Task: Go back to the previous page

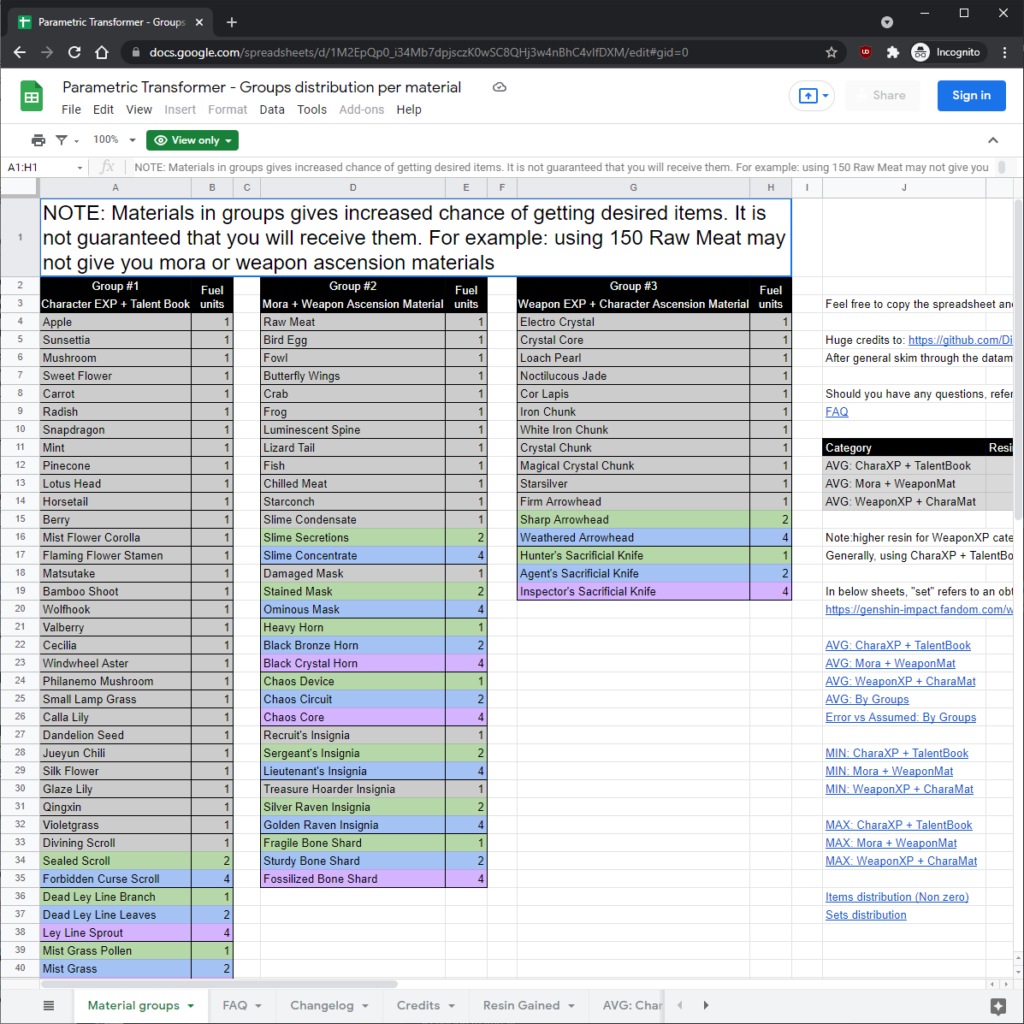Action: click(x=20, y=52)
